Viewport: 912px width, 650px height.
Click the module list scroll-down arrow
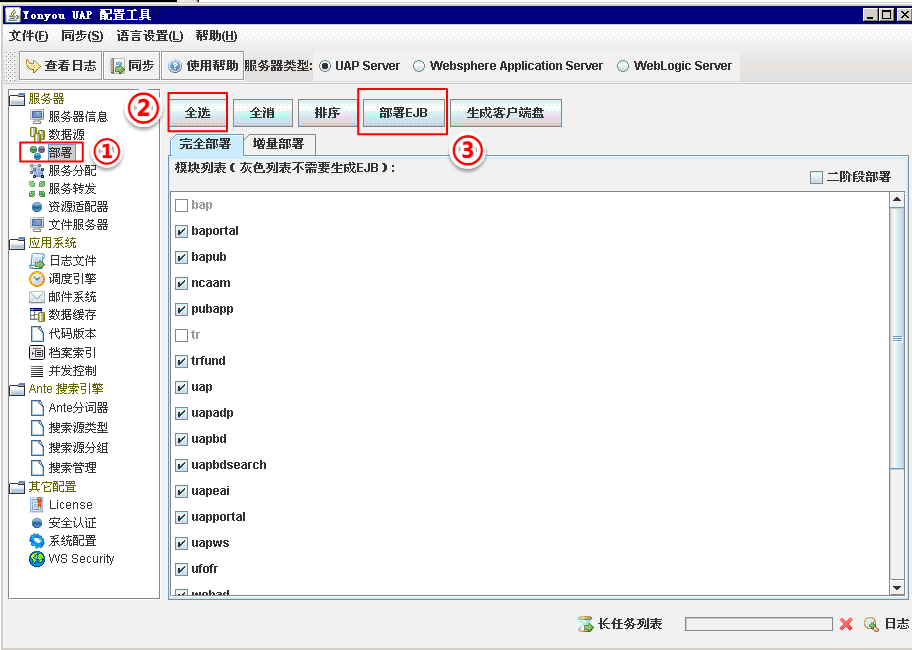tap(897, 588)
